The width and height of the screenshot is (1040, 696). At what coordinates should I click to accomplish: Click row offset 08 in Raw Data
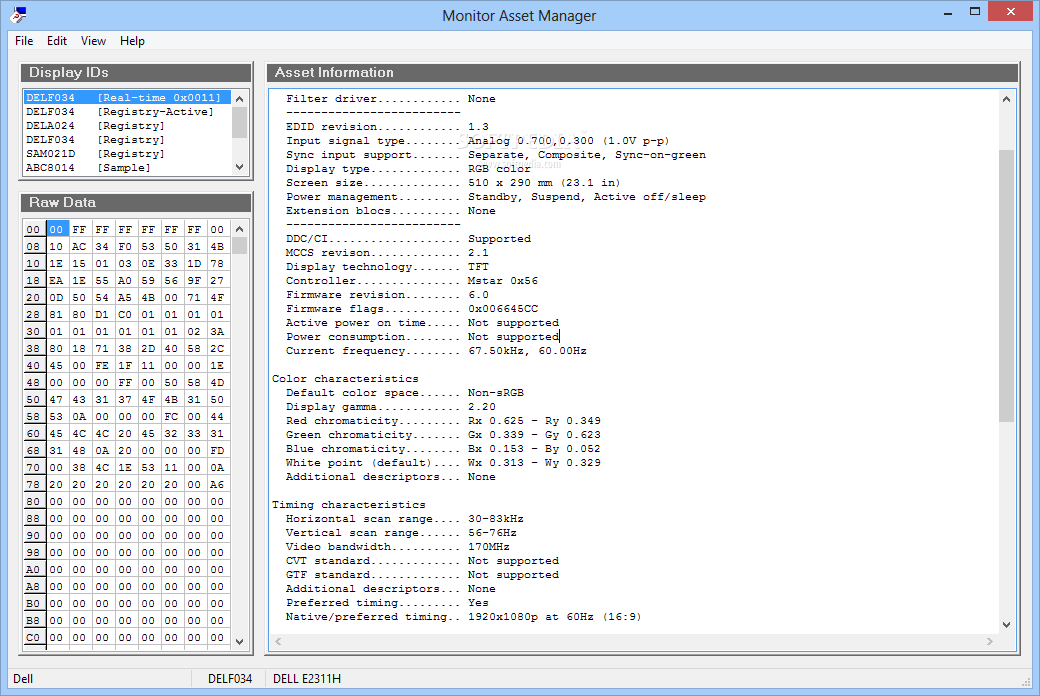[33, 247]
